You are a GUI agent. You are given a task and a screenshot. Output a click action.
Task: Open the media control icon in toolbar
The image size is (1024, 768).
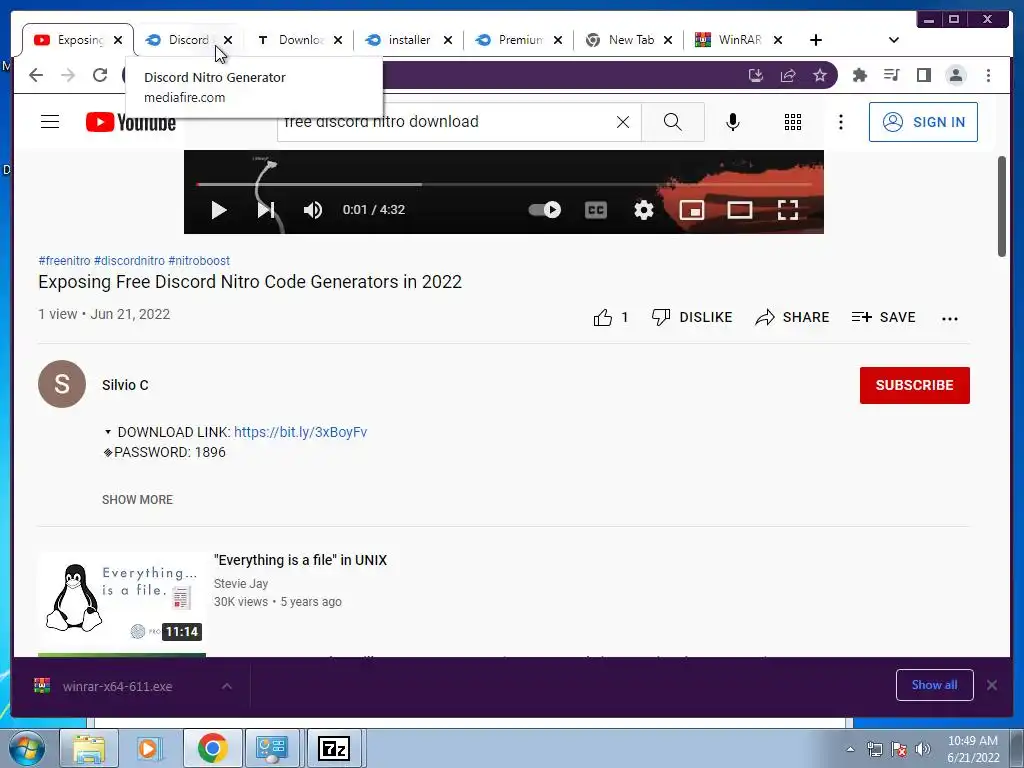click(891, 76)
